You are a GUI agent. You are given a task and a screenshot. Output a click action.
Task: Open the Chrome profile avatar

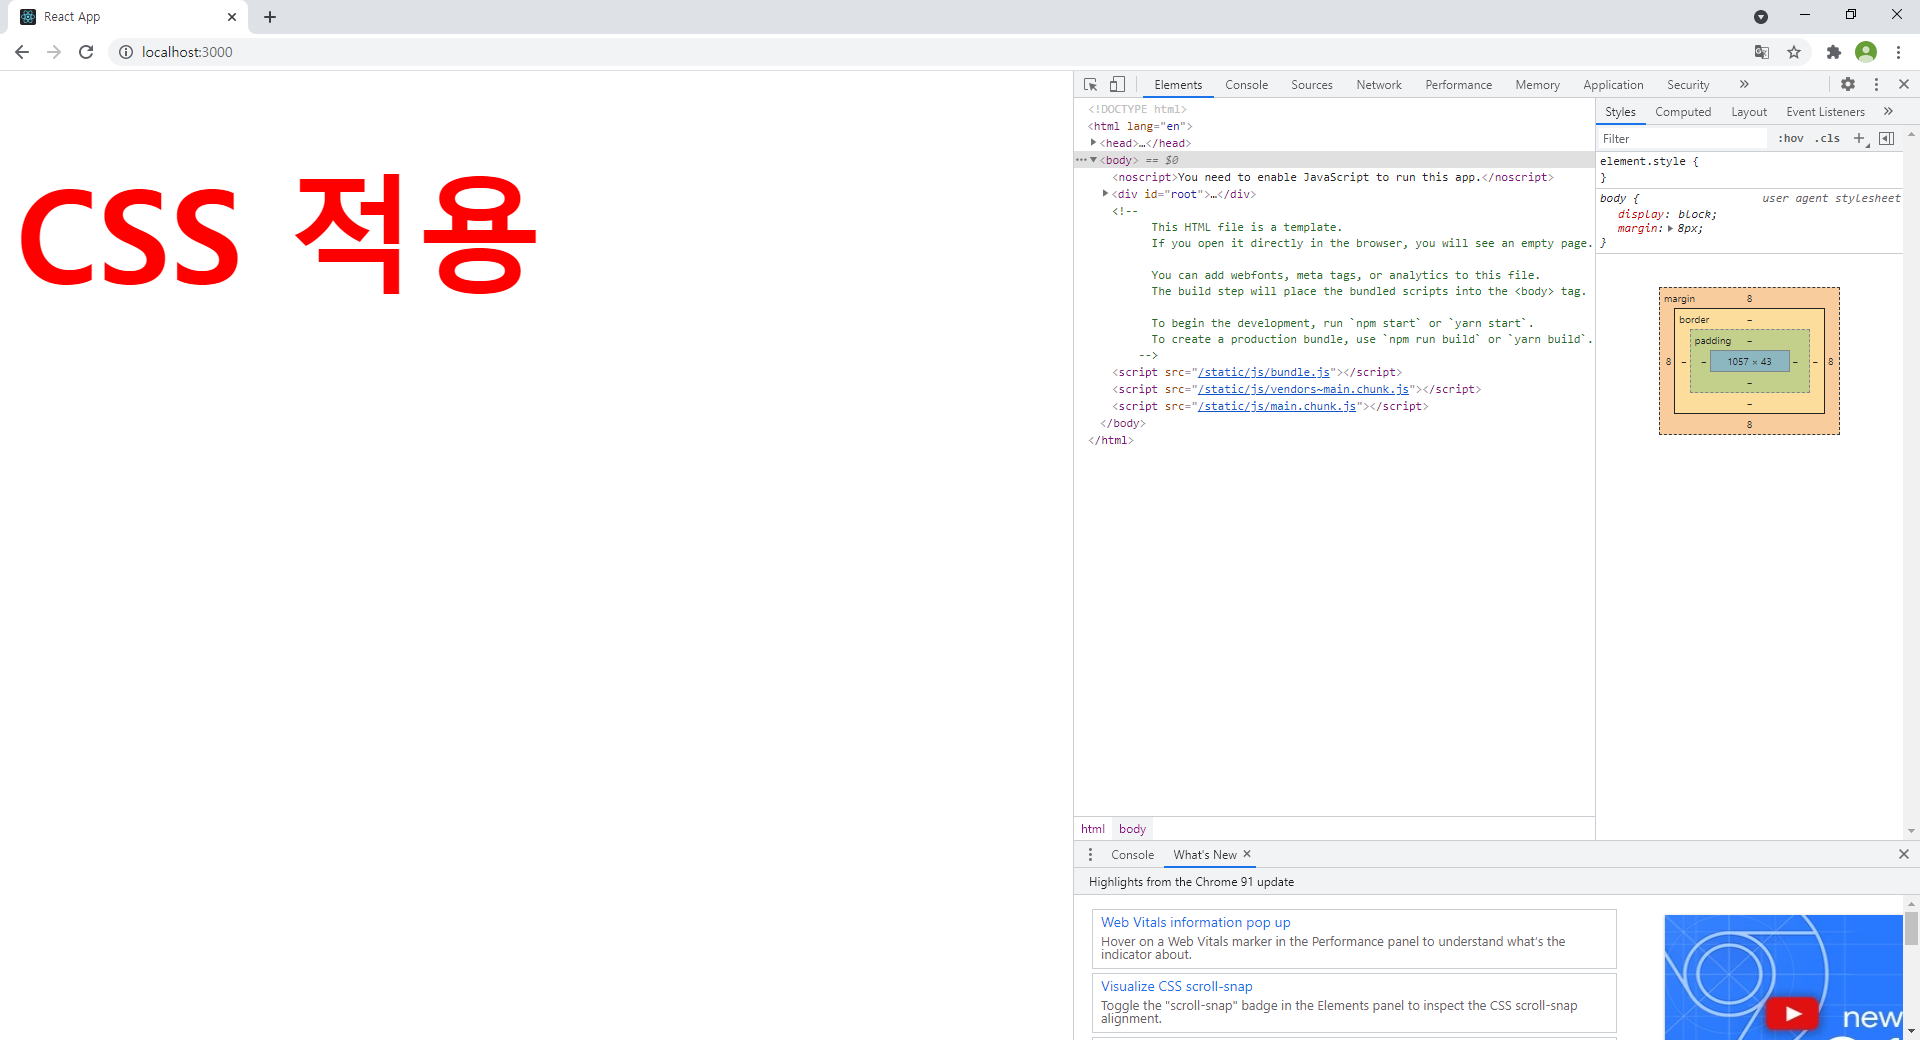[1866, 52]
